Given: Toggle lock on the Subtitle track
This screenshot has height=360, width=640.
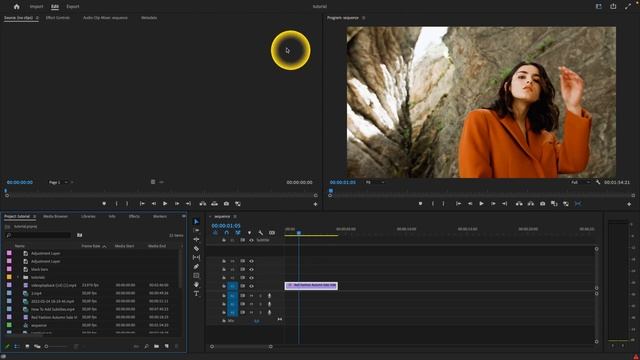Looking at the screenshot, I should (224, 240).
